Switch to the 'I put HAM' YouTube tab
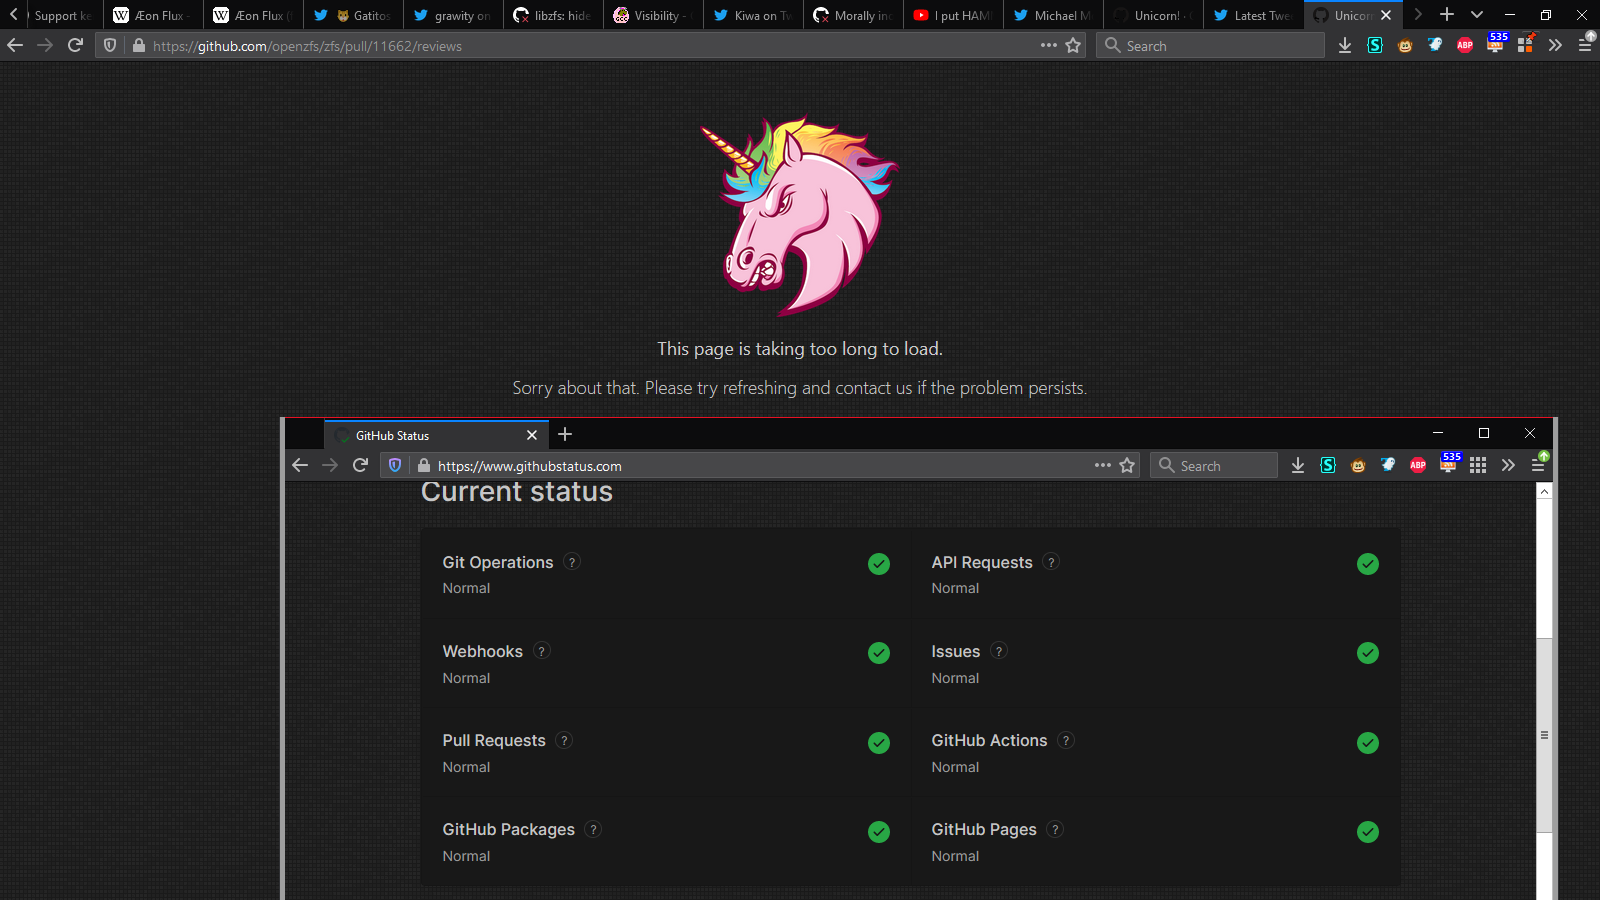Screen dimensions: 1600x900 coord(953,15)
